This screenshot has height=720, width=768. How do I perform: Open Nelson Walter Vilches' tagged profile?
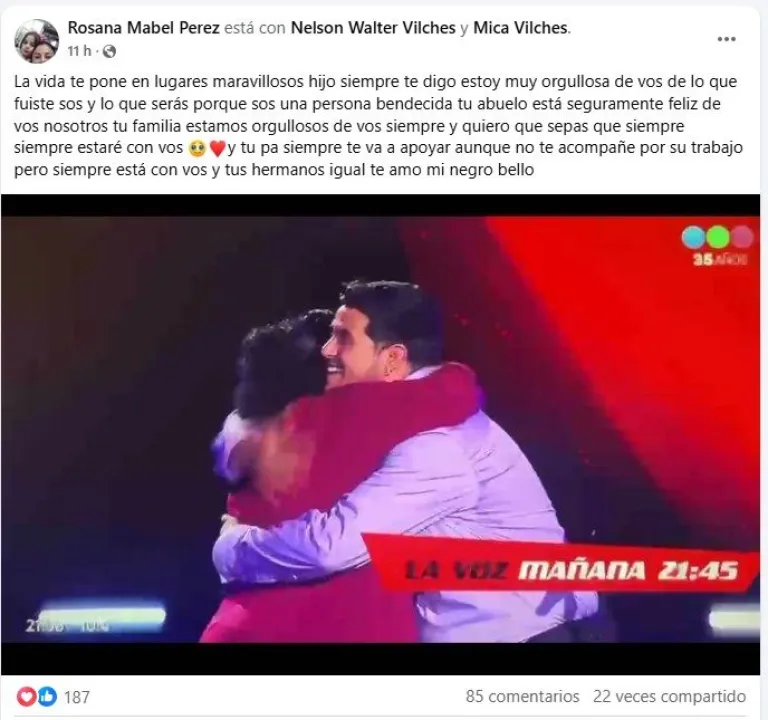(x=373, y=28)
